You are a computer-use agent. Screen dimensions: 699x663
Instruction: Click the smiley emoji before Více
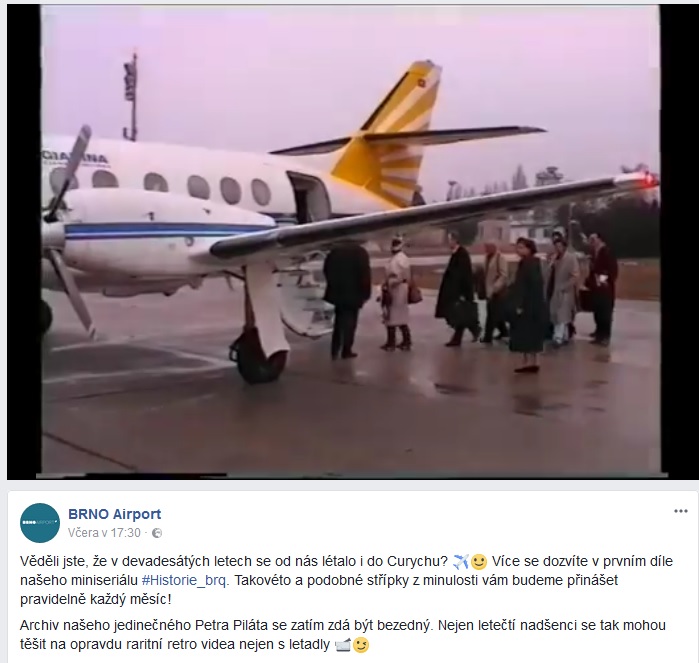pos(478,561)
